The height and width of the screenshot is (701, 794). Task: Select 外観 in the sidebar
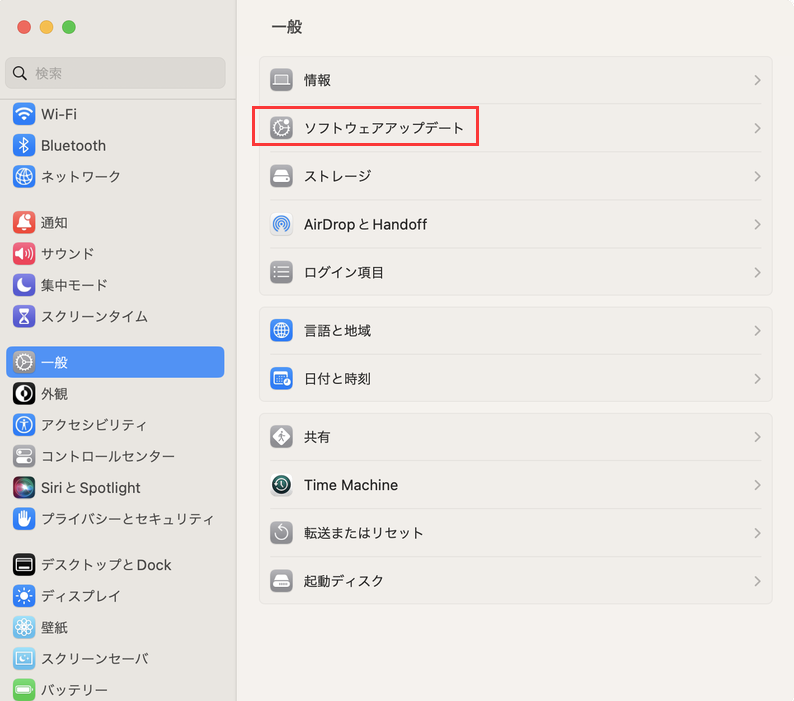click(x=54, y=394)
